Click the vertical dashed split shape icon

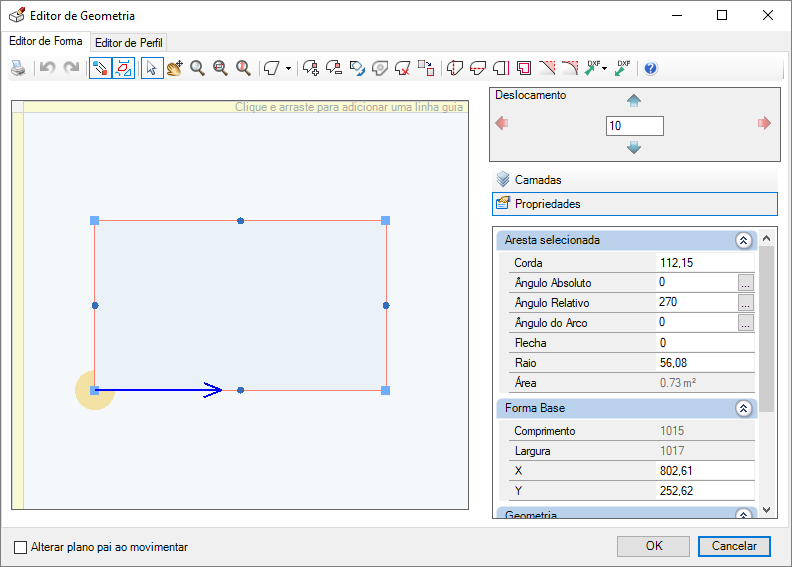455,68
